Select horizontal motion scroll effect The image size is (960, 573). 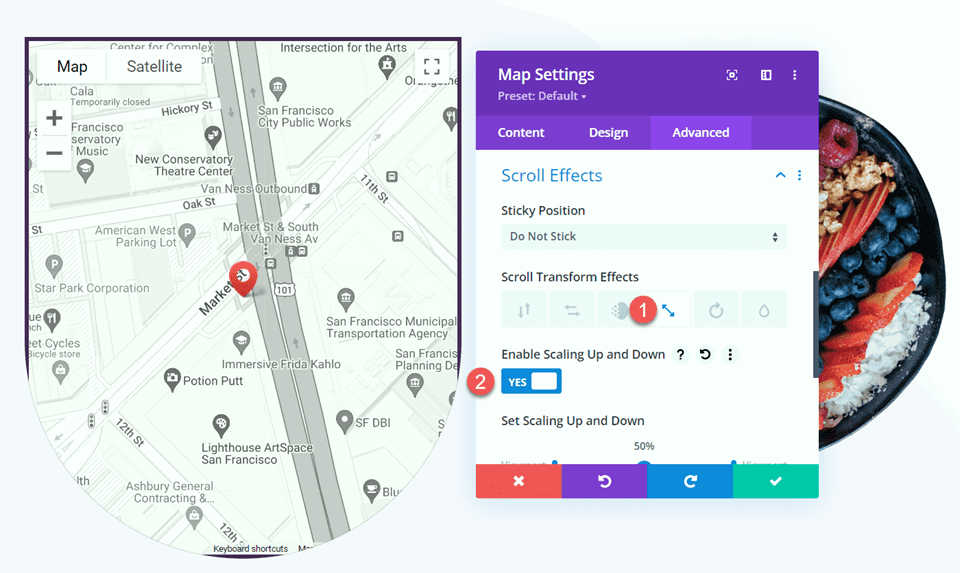[x=572, y=310]
